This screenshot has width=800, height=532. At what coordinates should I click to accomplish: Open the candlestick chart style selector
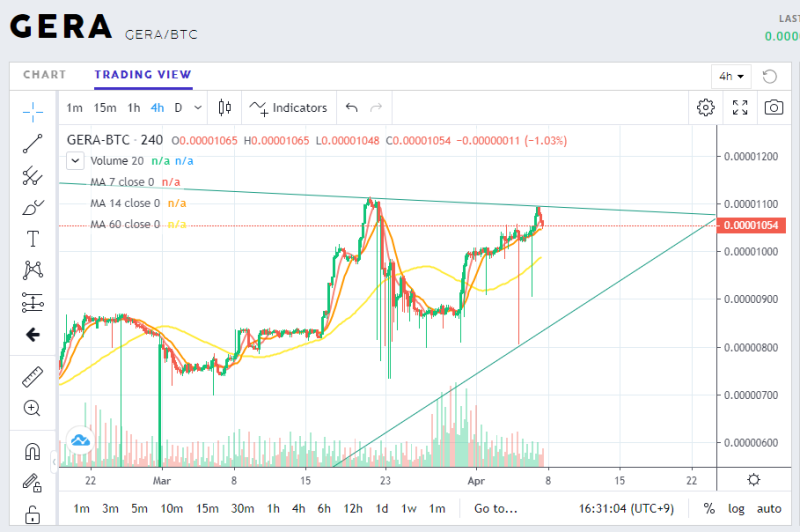pyautogui.click(x=224, y=108)
